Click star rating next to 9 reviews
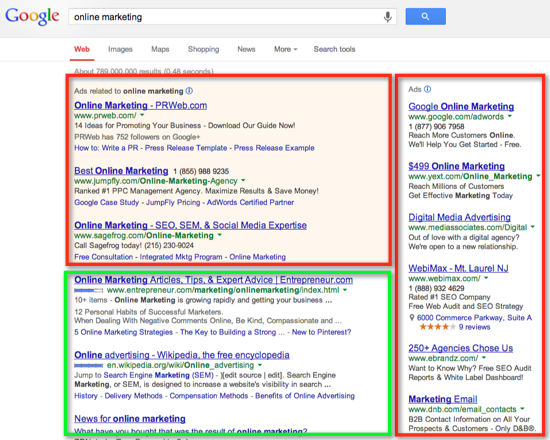The image size is (550, 440). [437, 327]
